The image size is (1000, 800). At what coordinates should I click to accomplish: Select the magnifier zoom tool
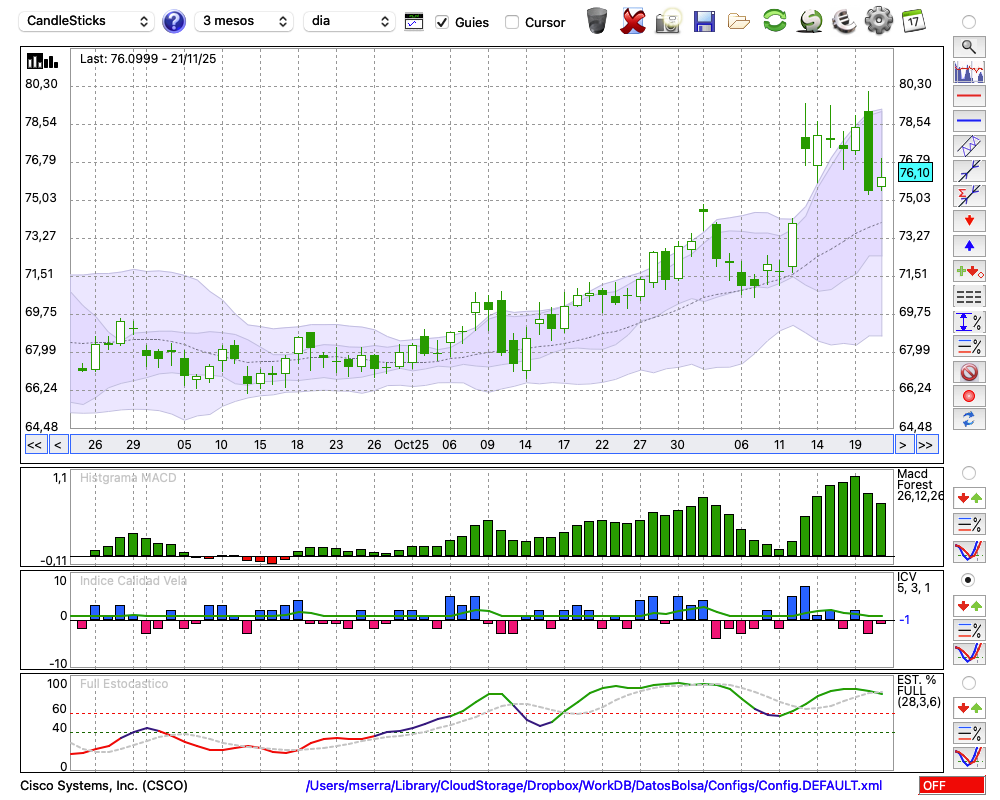tap(968, 46)
